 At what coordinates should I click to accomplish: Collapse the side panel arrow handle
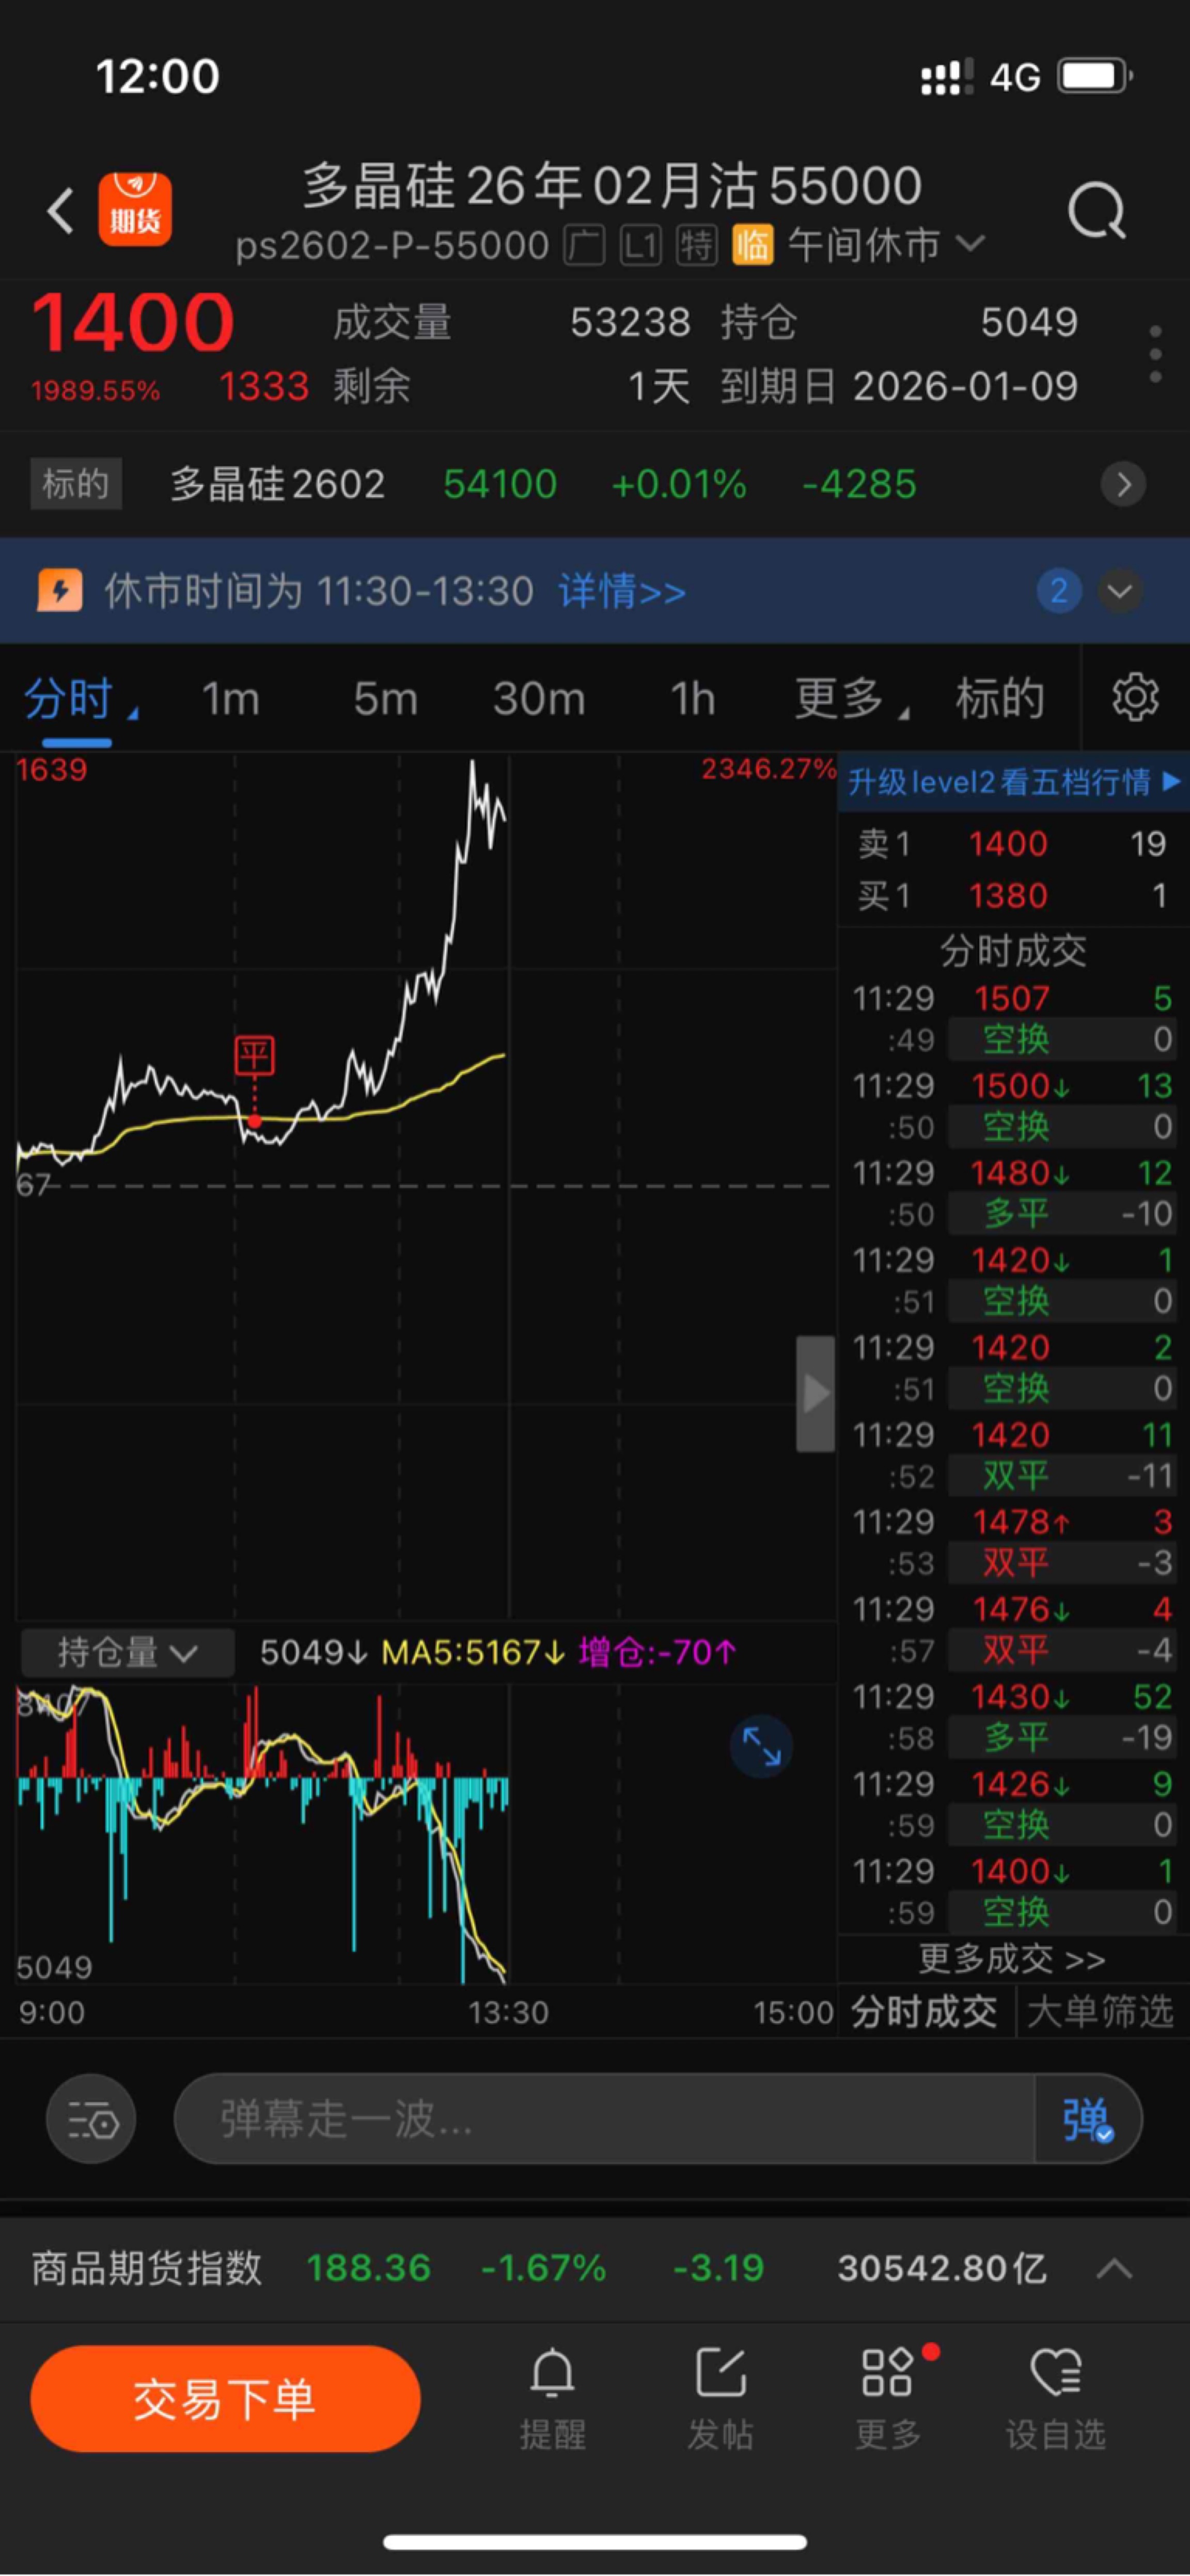pyautogui.click(x=815, y=1393)
